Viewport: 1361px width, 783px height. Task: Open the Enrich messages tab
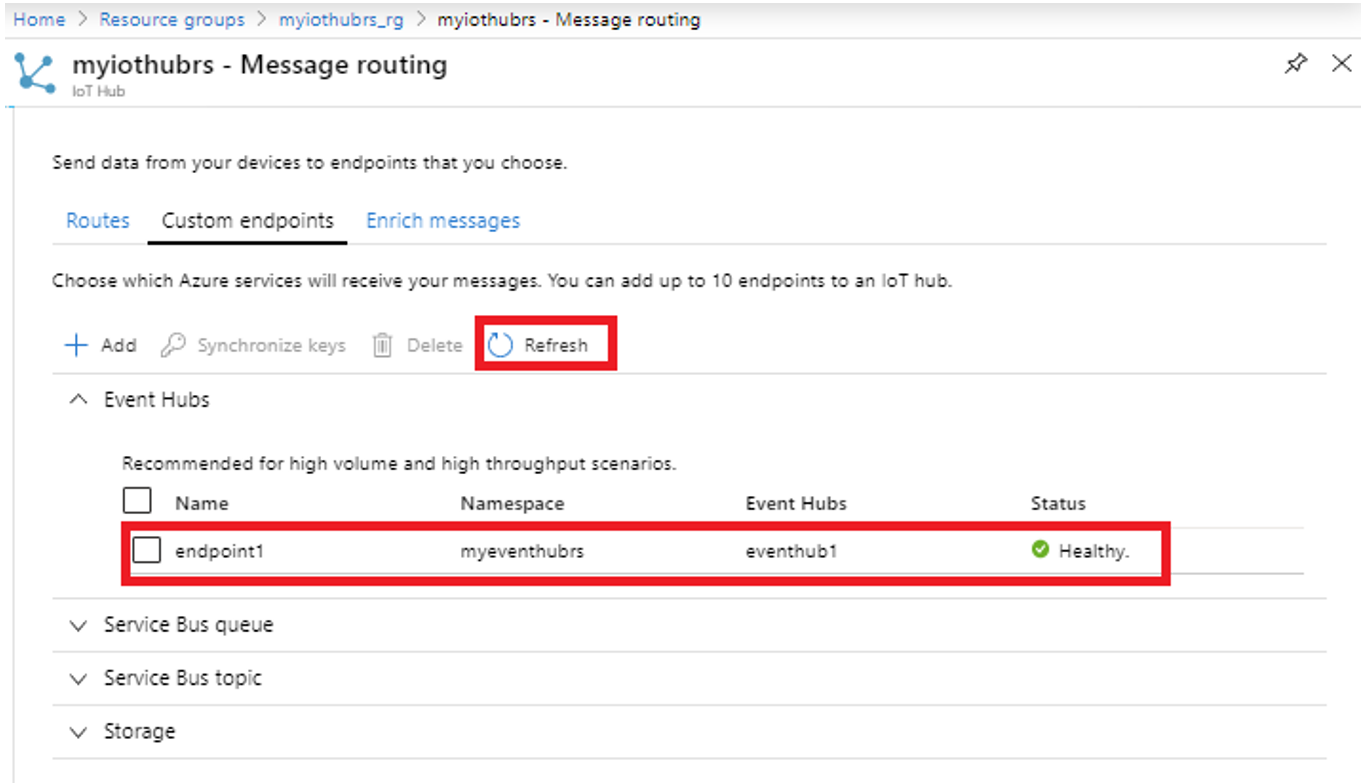tap(443, 221)
